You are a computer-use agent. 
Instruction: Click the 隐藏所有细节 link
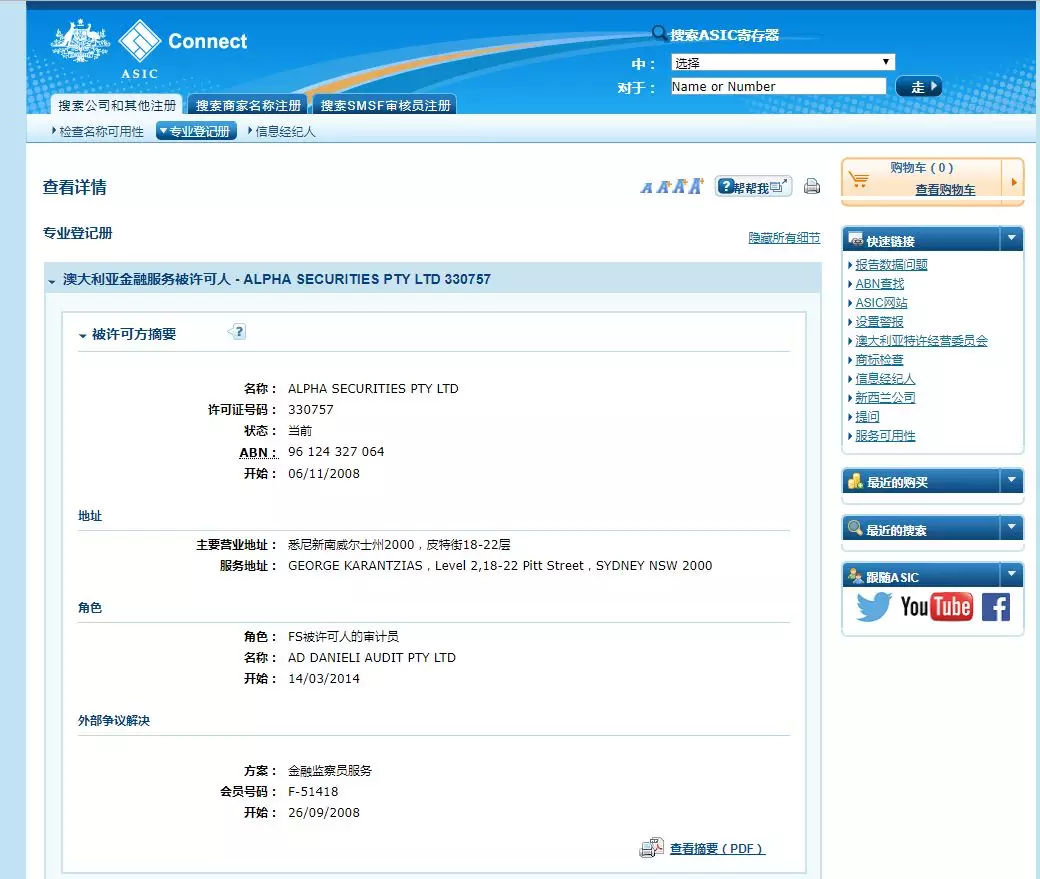pos(784,238)
